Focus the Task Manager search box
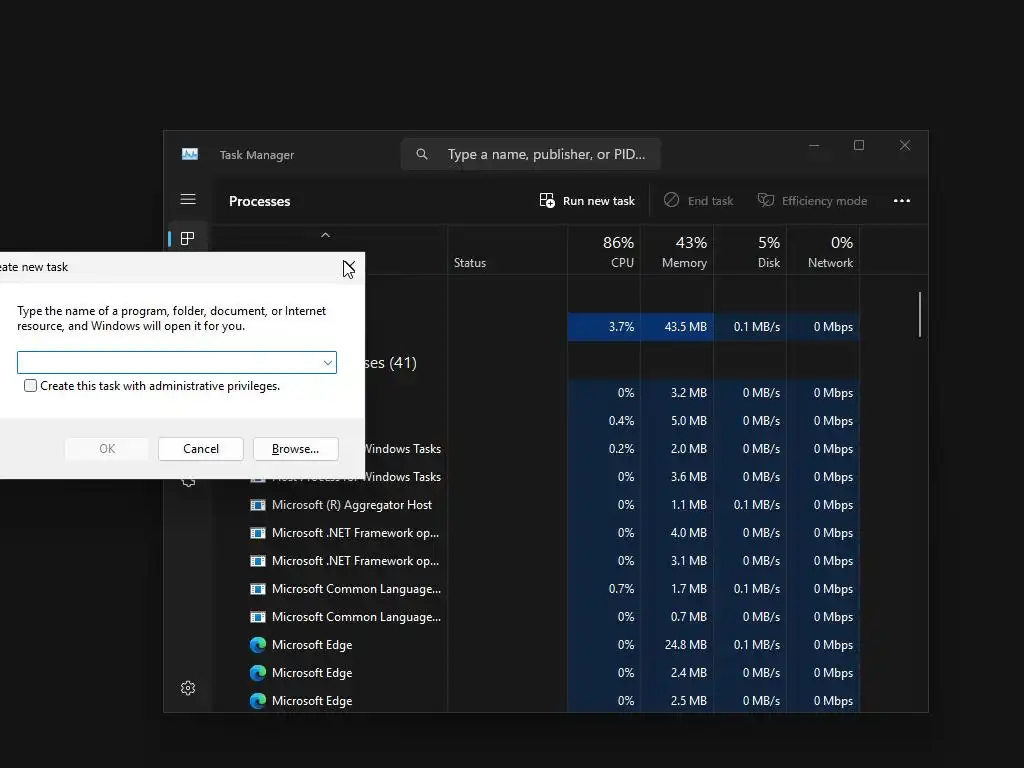Screen dimensions: 1024x768 coord(530,154)
